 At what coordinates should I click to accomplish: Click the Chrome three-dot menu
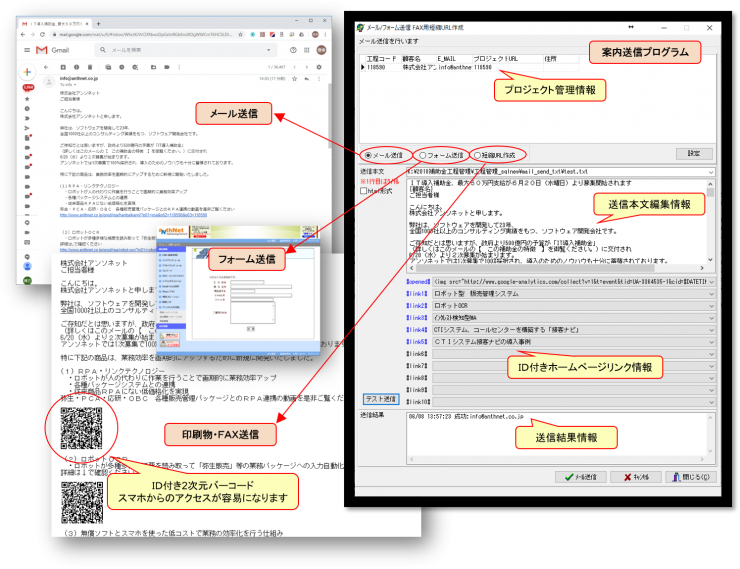(325, 34)
